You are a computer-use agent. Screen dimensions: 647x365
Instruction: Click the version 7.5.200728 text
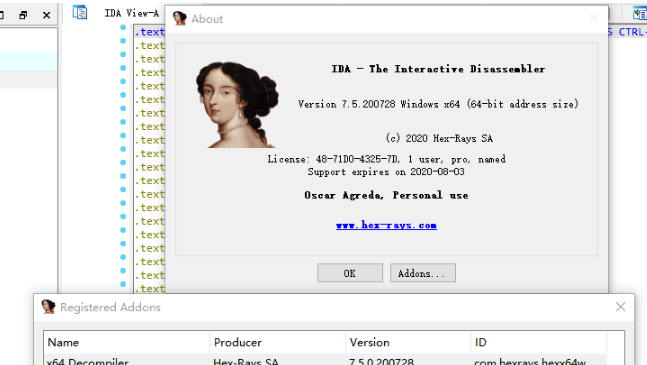point(438,104)
